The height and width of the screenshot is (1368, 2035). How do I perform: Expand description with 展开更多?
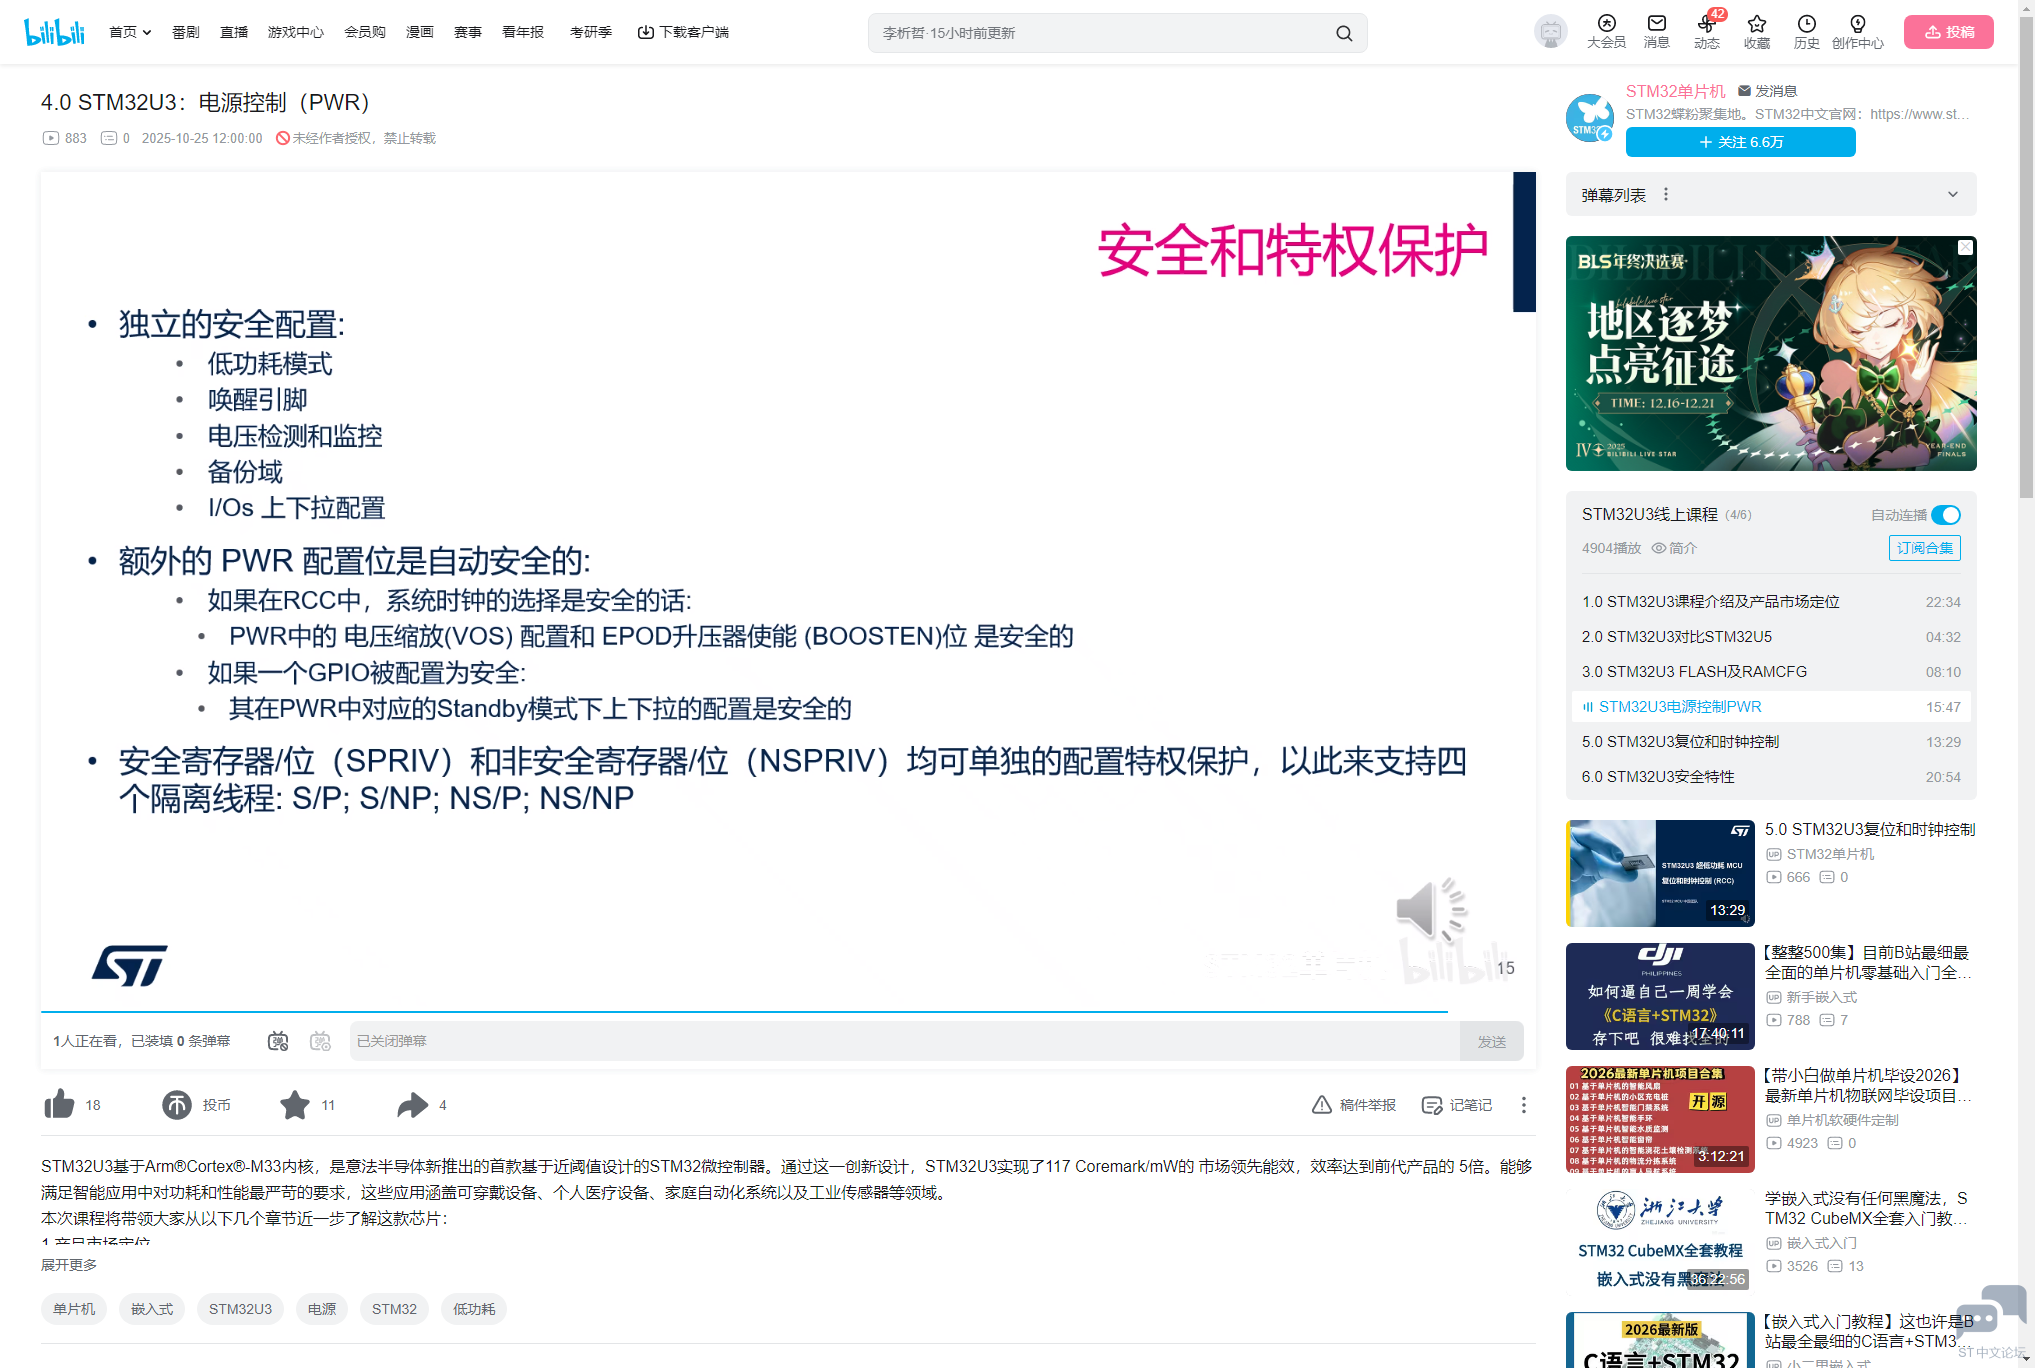click(x=69, y=1265)
